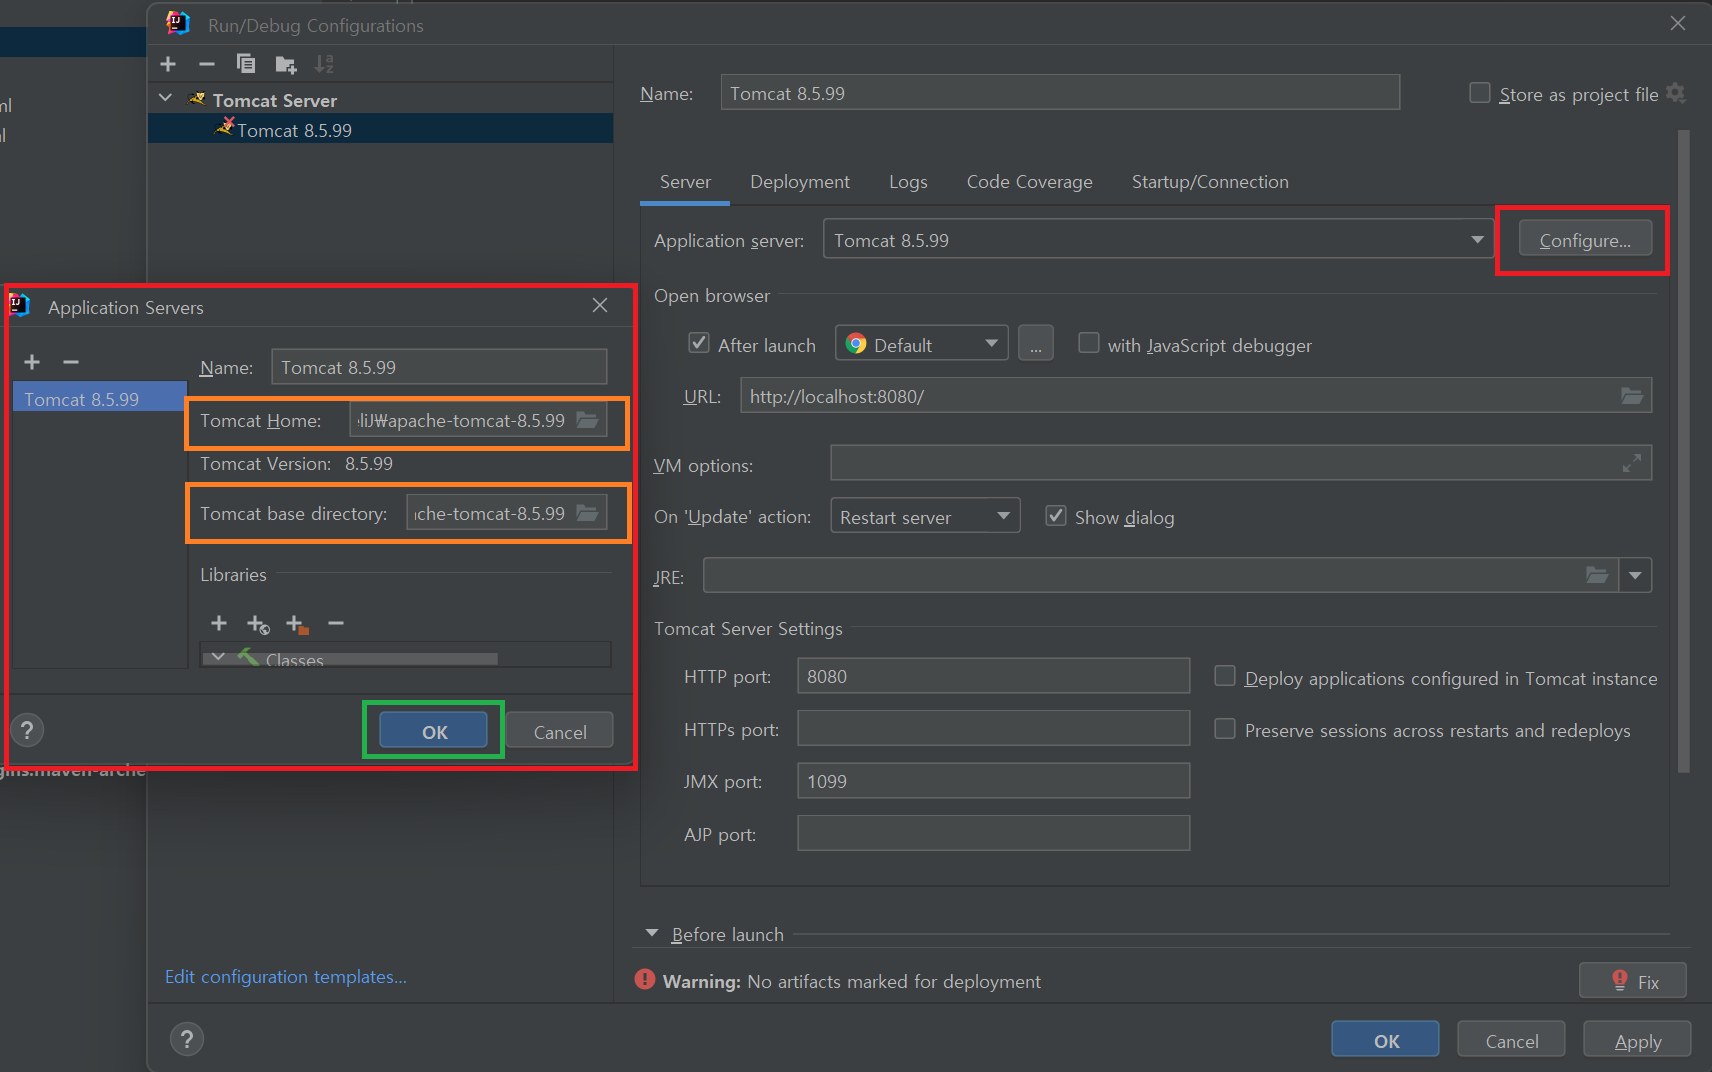Image resolution: width=1712 pixels, height=1072 pixels.
Task: Open JRE dropdown arrow
Action: click(1635, 575)
